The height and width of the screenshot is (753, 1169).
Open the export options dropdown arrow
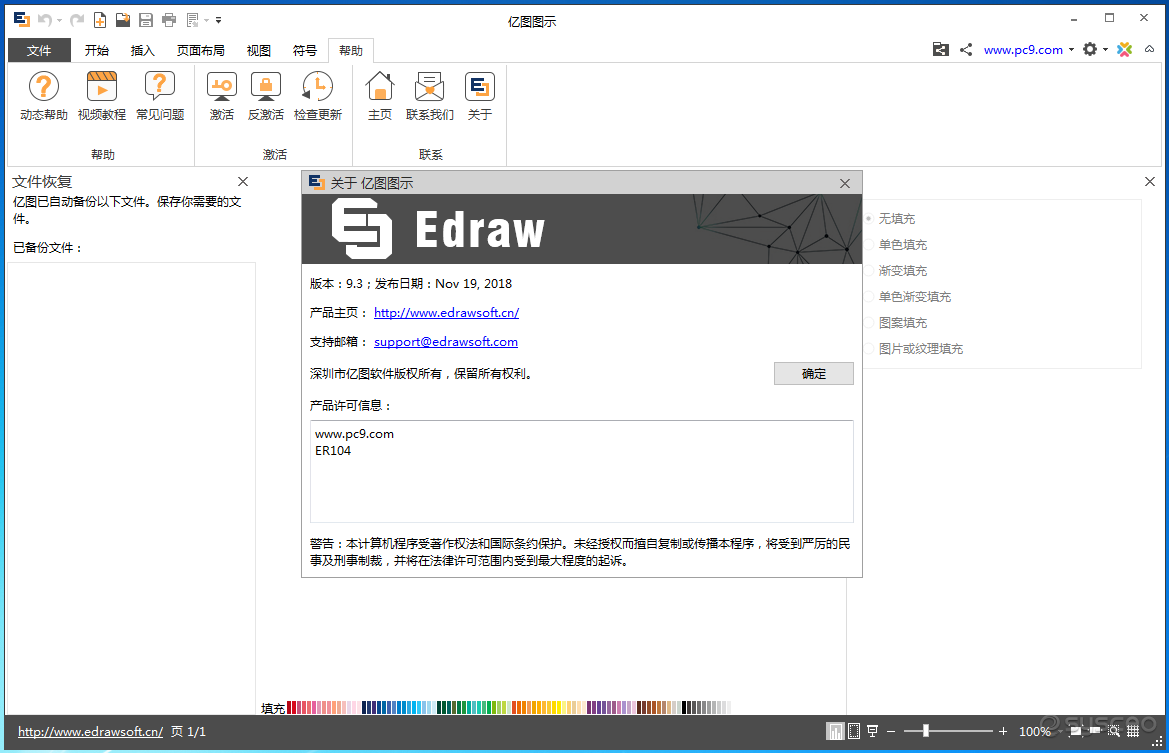tap(207, 21)
